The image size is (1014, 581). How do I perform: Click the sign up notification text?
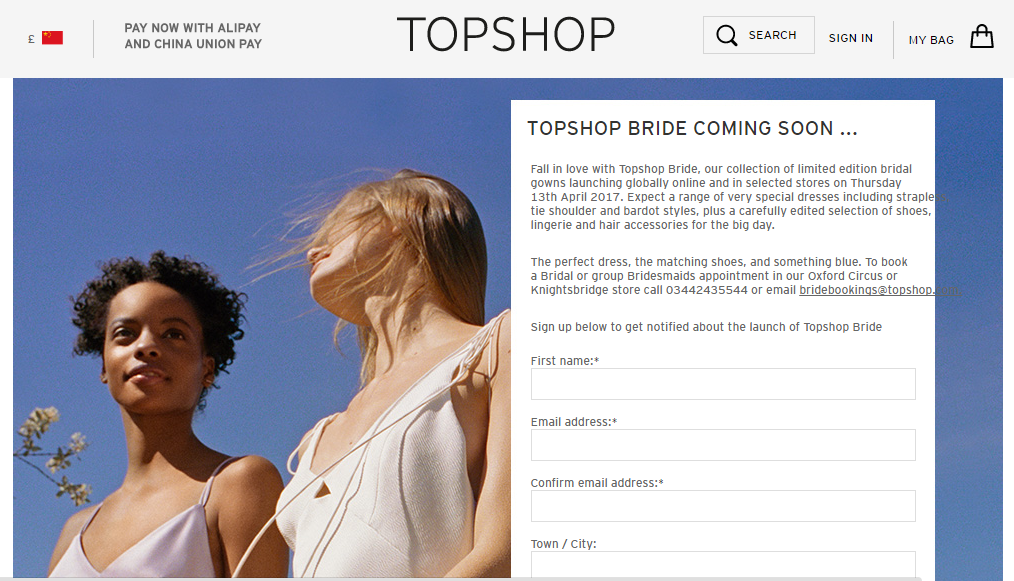706,327
